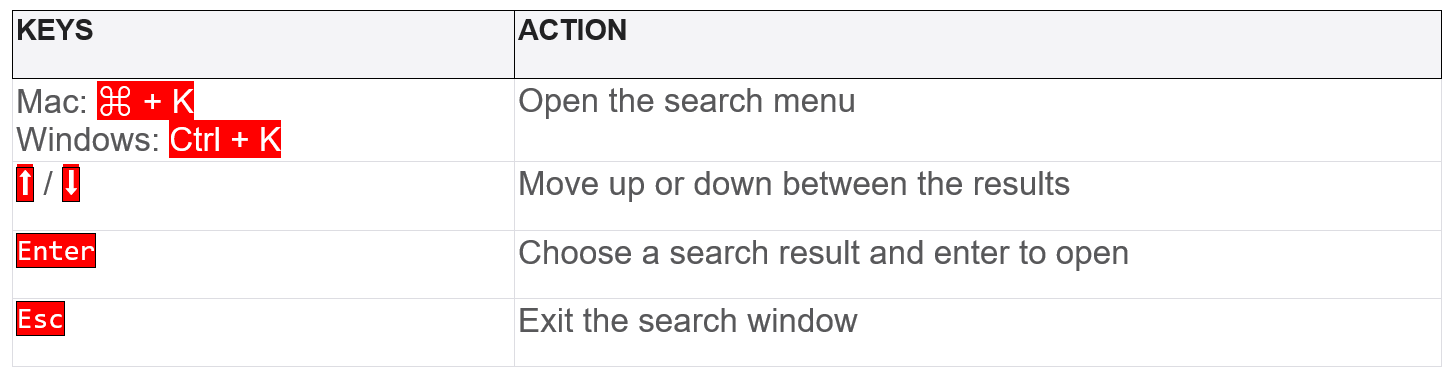Click the empty area beside the Esc badge
Screen dimensions: 1452x375
click(290, 332)
